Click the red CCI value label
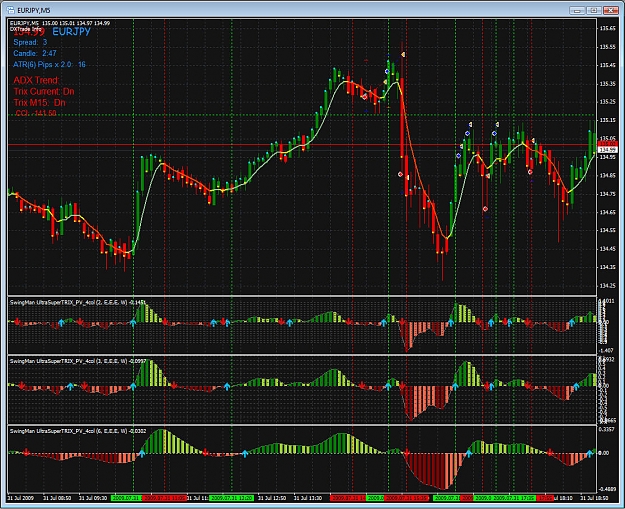 (36, 113)
